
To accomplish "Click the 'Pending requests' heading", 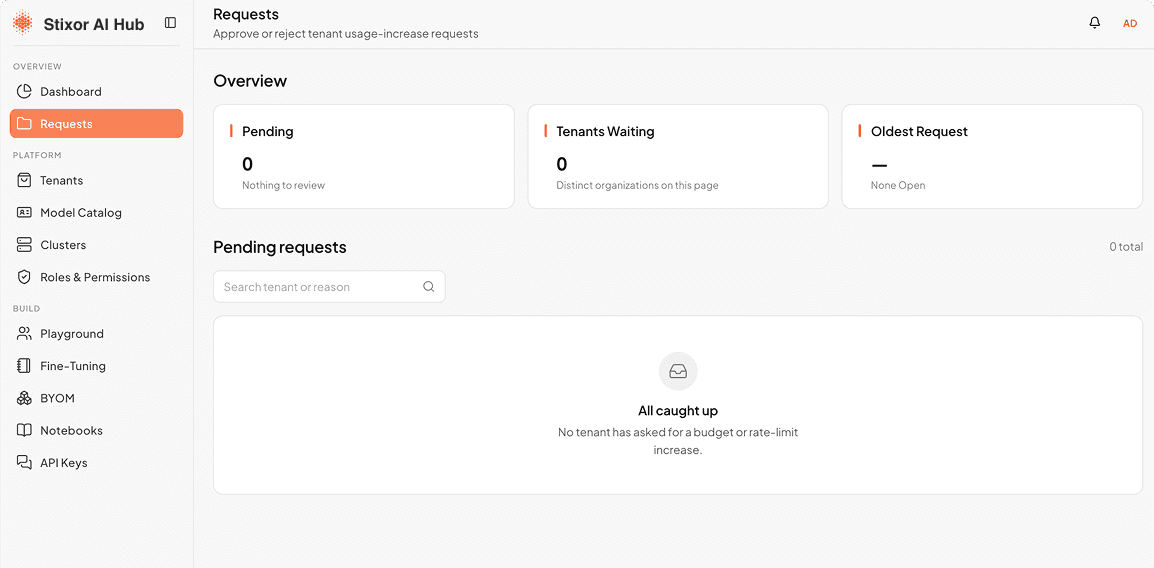I will [280, 247].
